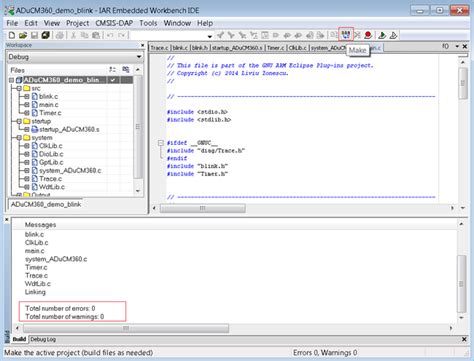Open the Tools menu
The width and height of the screenshot is (474, 361).
click(148, 23)
